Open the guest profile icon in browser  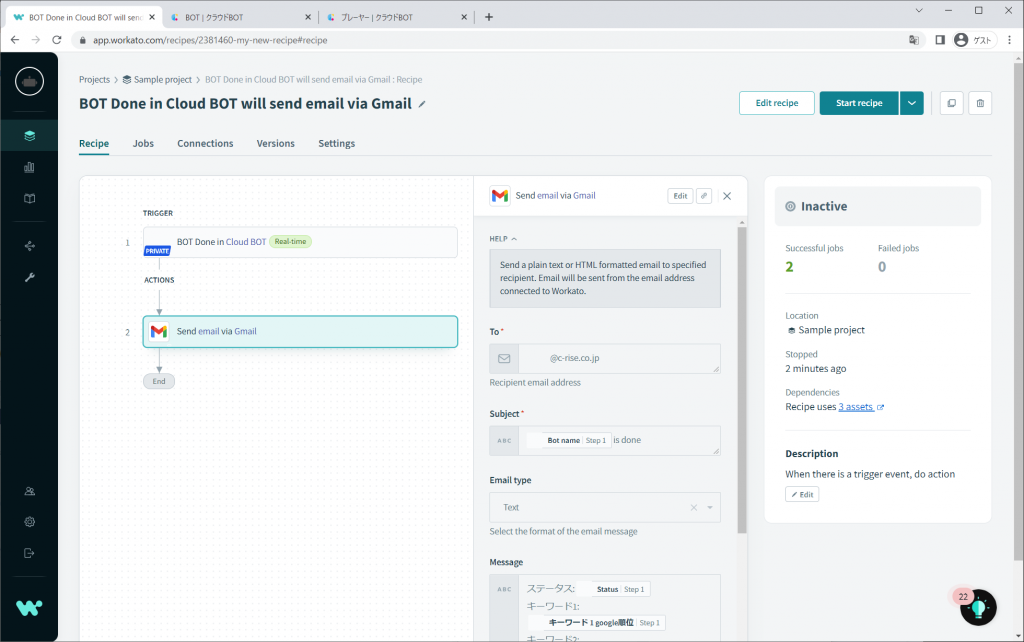[x=961, y=40]
